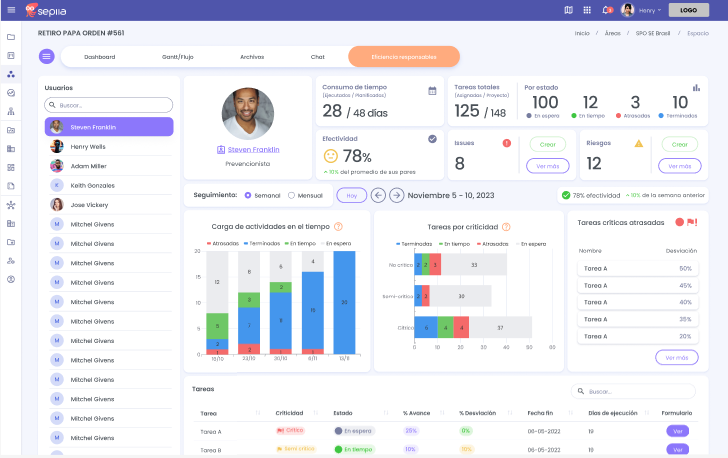
Task: Switch to the Archivos tab
Action: (252, 57)
